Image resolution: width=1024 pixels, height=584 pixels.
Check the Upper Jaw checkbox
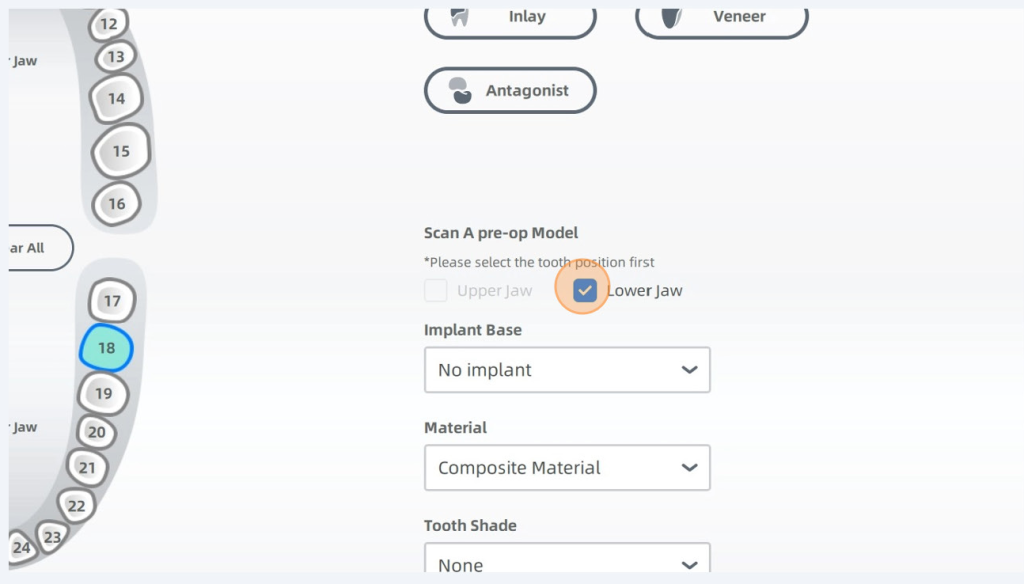coord(435,291)
